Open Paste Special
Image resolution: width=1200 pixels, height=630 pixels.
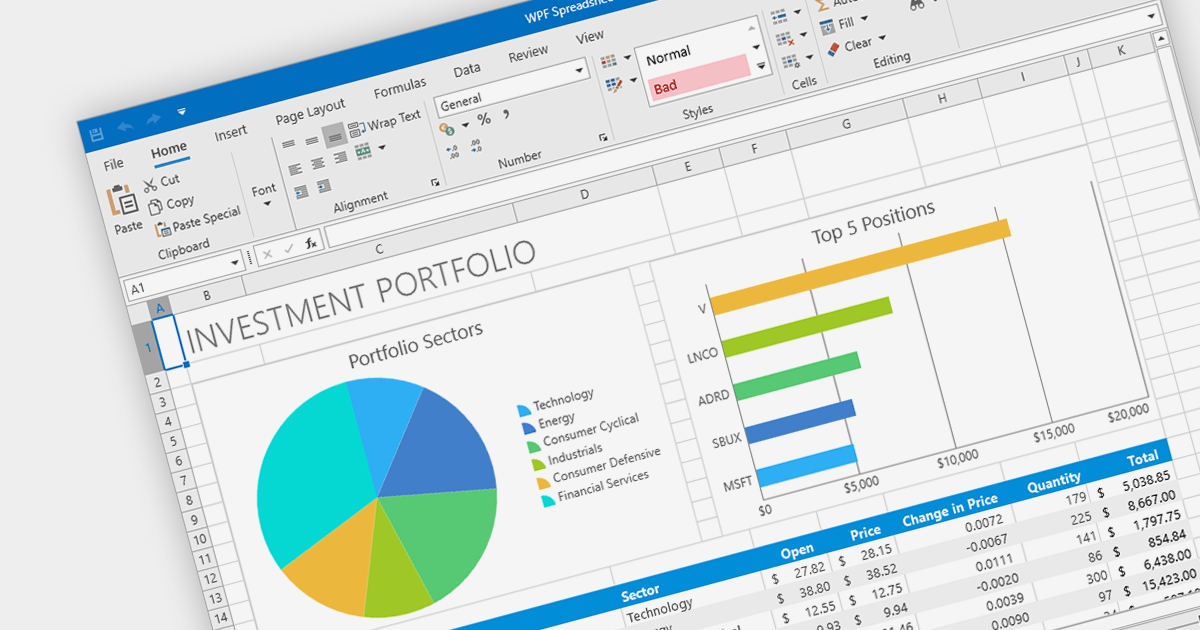pyautogui.click(x=198, y=219)
